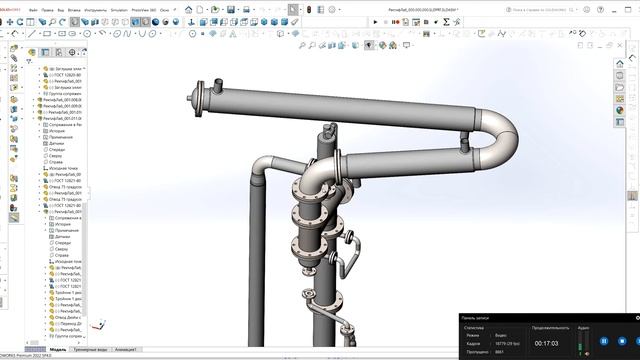
Task: Click the Open document folder icon
Action: [x=215, y=9]
